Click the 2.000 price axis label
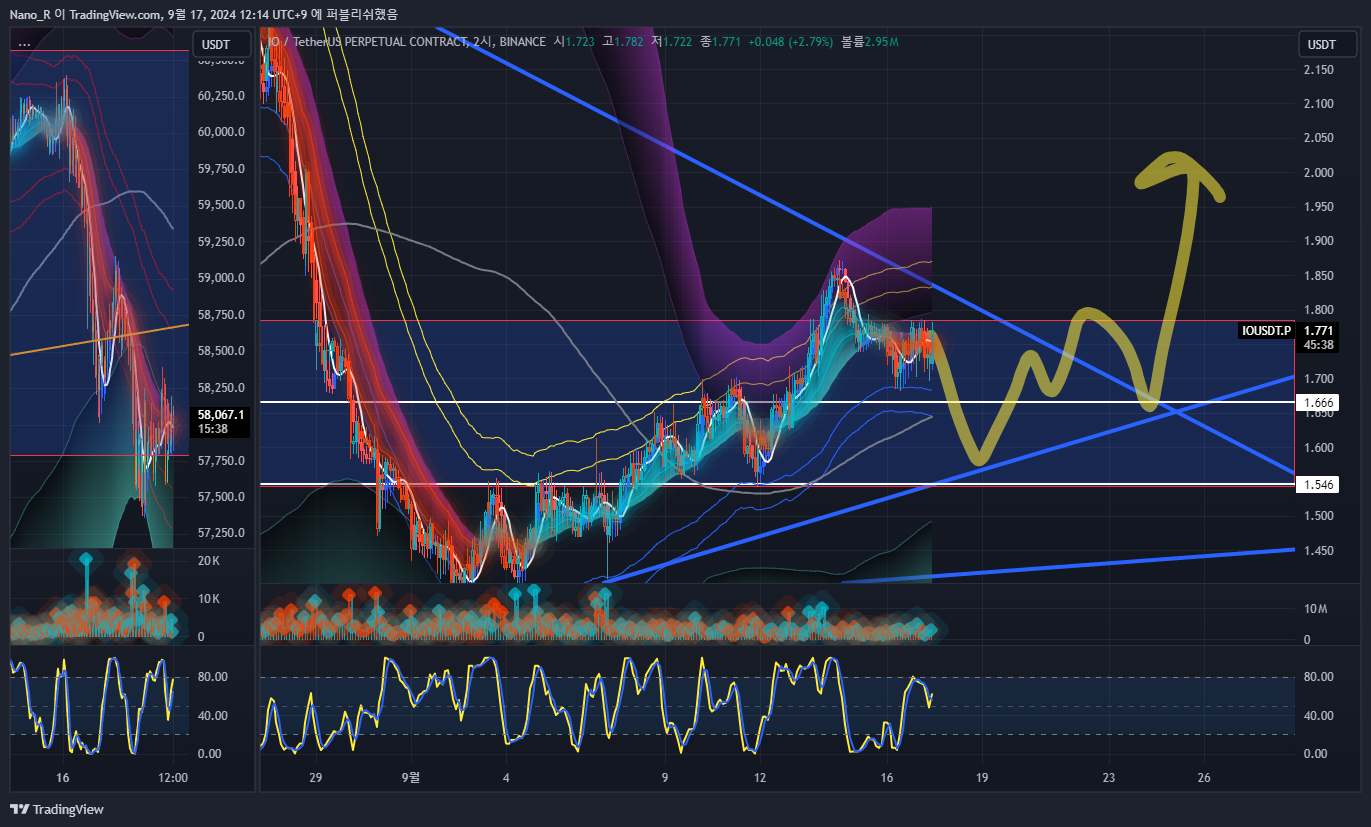Image resolution: width=1371 pixels, height=827 pixels. pyautogui.click(x=1319, y=173)
